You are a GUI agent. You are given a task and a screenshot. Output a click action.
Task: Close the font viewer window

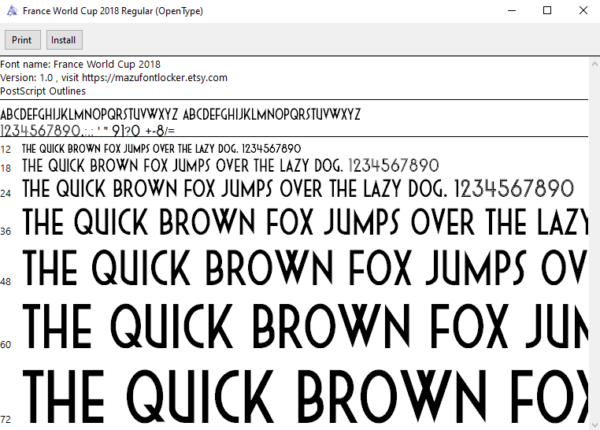pos(583,11)
